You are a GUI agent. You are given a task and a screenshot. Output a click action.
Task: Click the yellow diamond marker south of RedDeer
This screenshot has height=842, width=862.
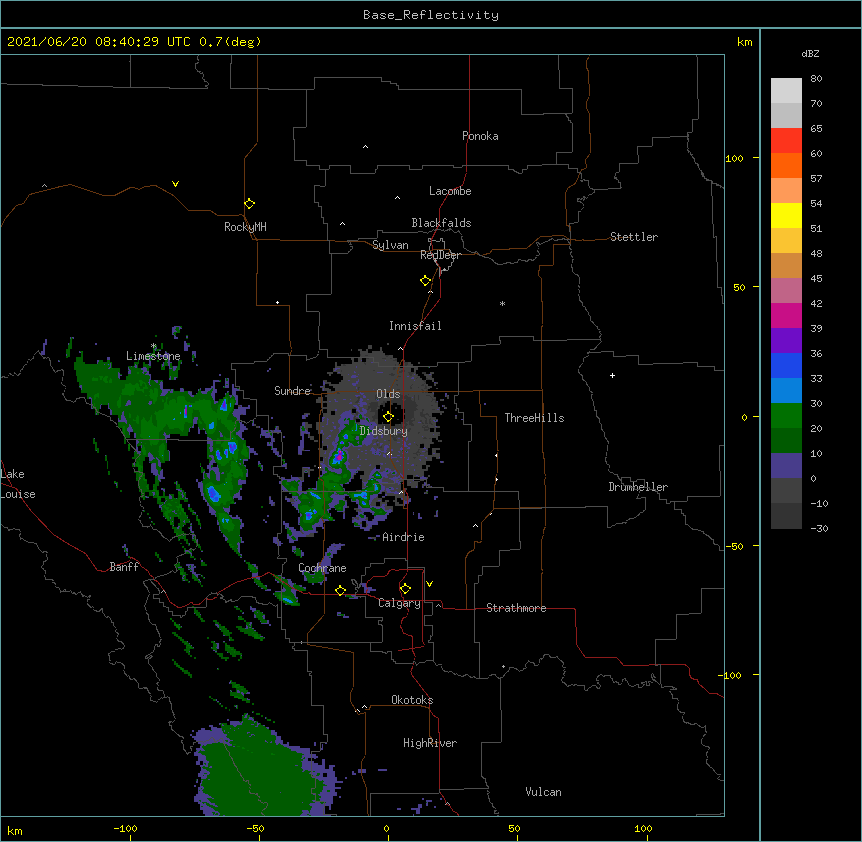pos(425,281)
